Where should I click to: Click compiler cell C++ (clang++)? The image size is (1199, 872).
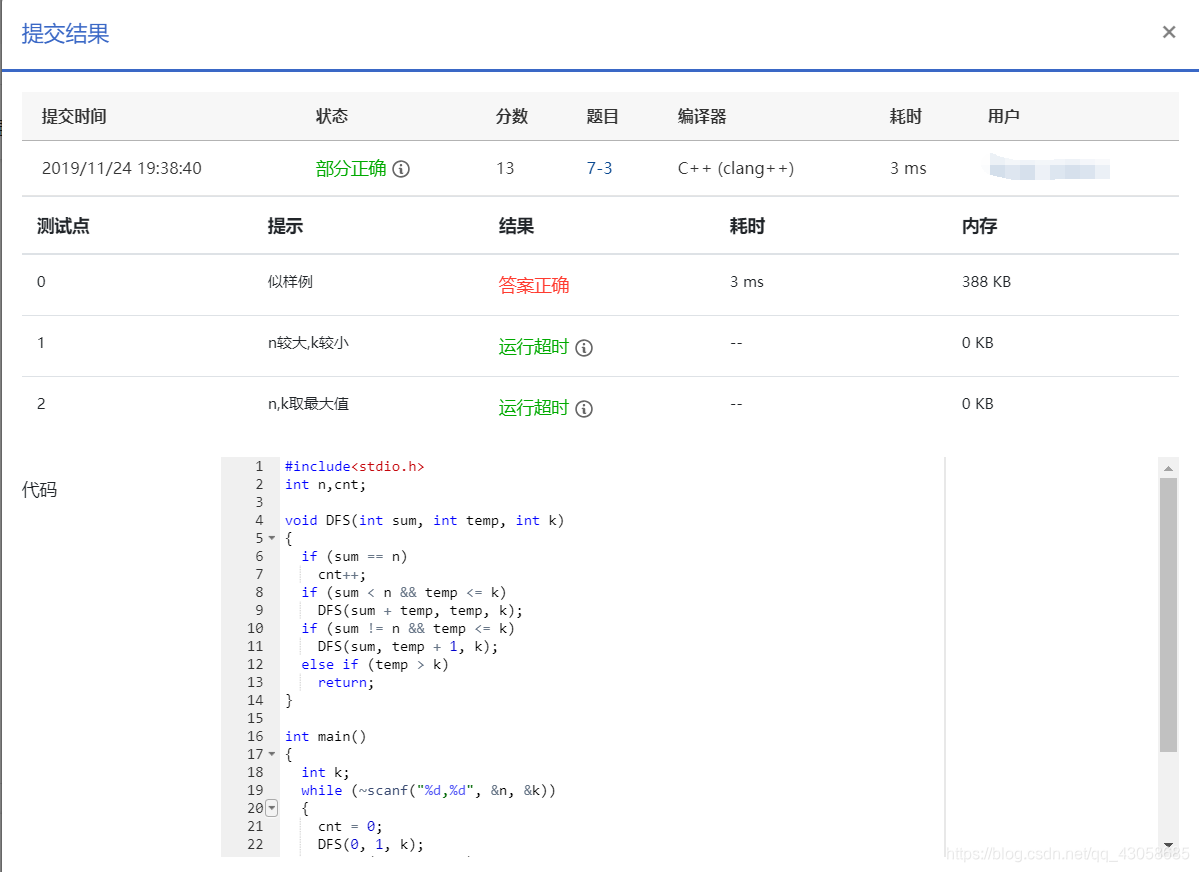(x=736, y=168)
